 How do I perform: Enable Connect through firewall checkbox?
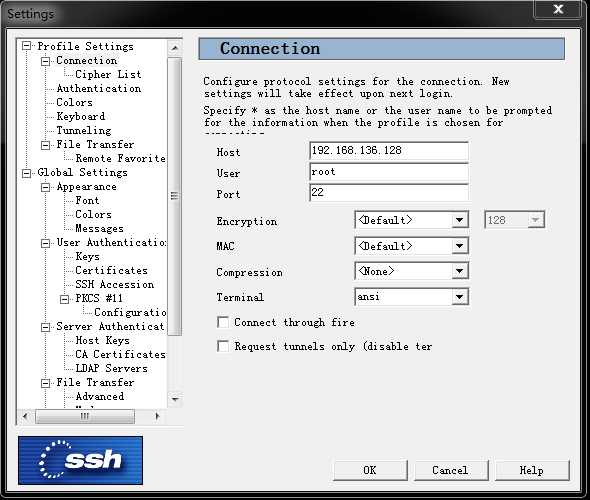pyautogui.click(x=223, y=322)
